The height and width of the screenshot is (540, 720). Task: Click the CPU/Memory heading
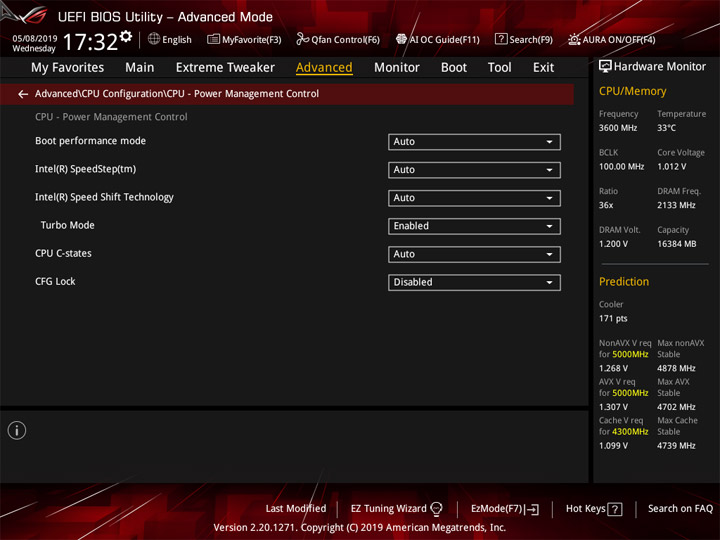point(632,91)
